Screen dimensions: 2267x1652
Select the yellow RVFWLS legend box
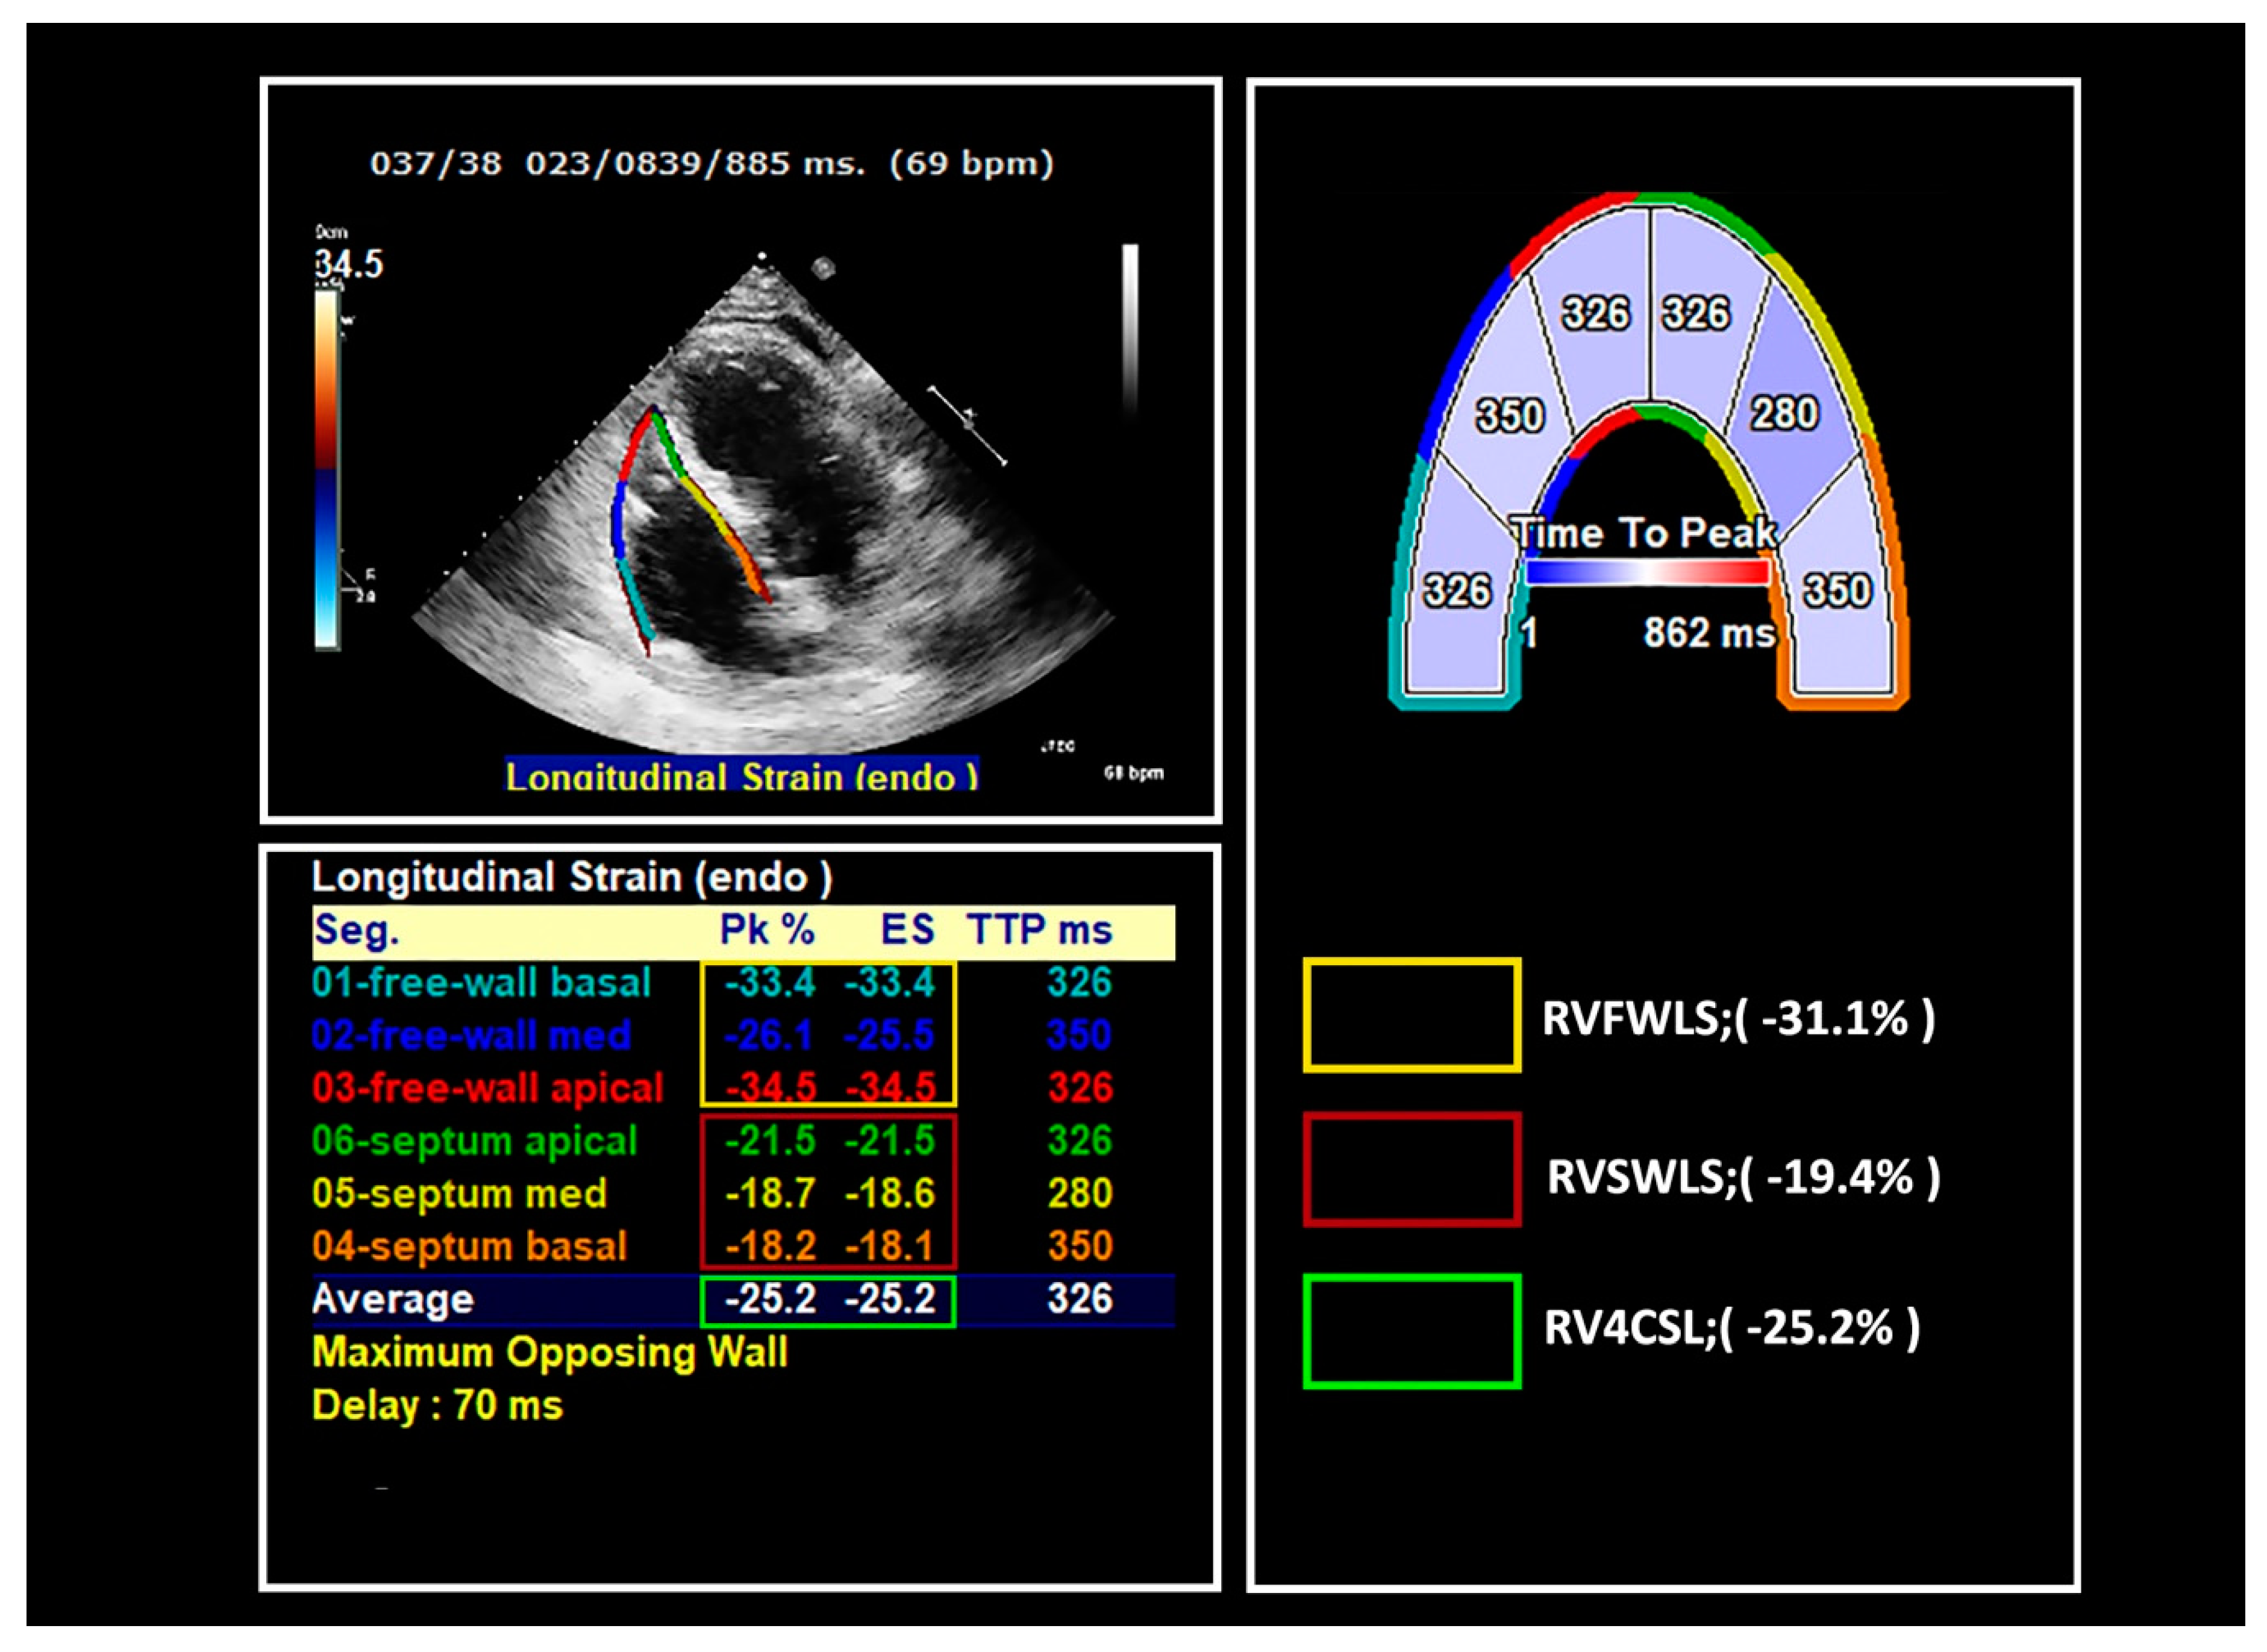[1412, 1016]
